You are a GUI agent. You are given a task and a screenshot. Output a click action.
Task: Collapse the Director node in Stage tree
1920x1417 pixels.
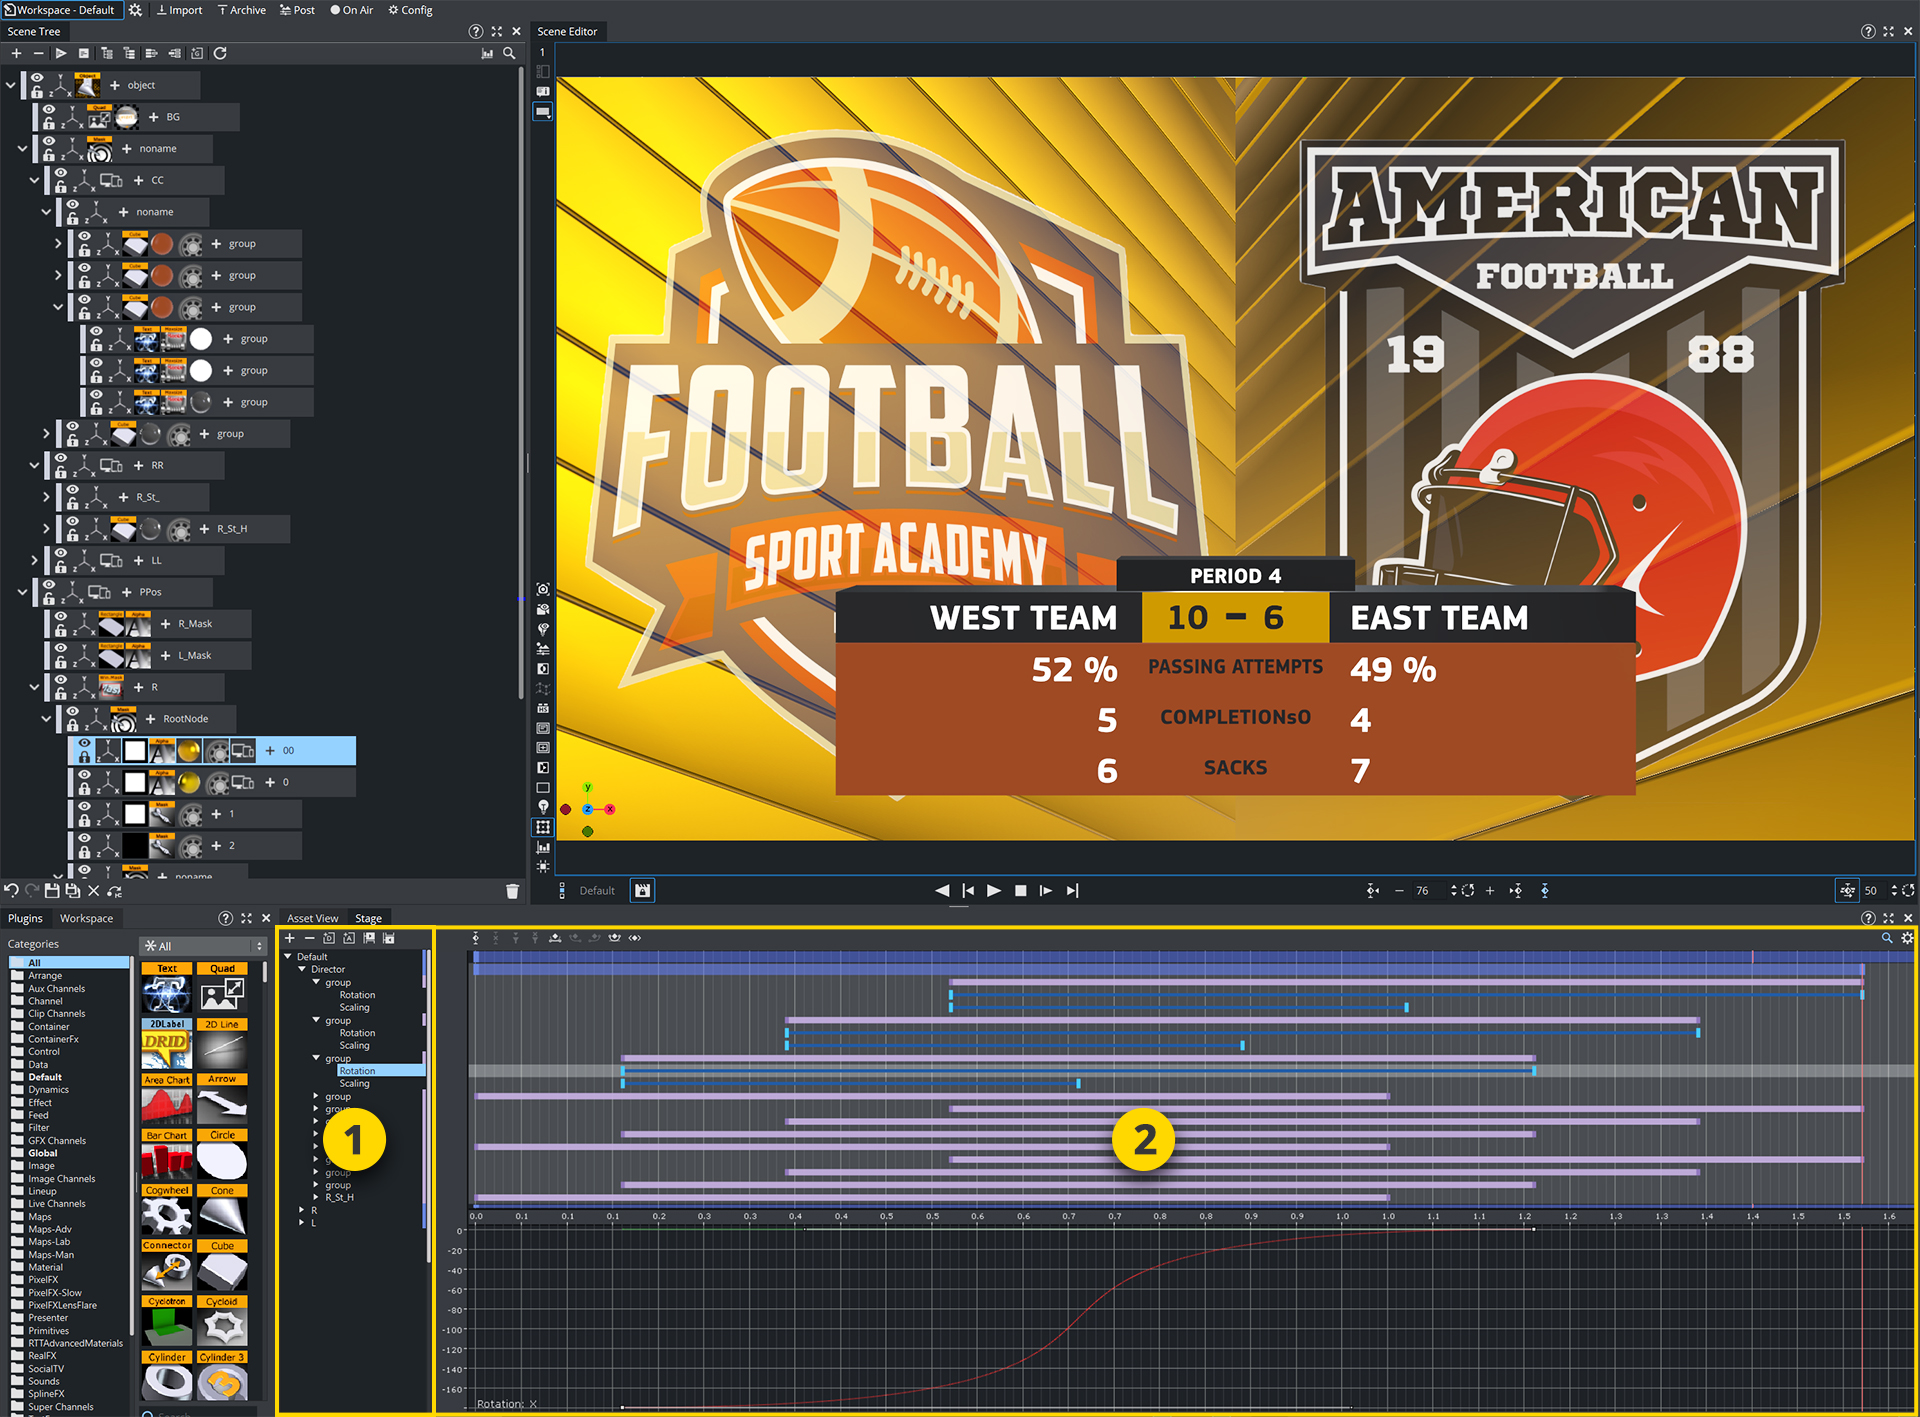302,969
